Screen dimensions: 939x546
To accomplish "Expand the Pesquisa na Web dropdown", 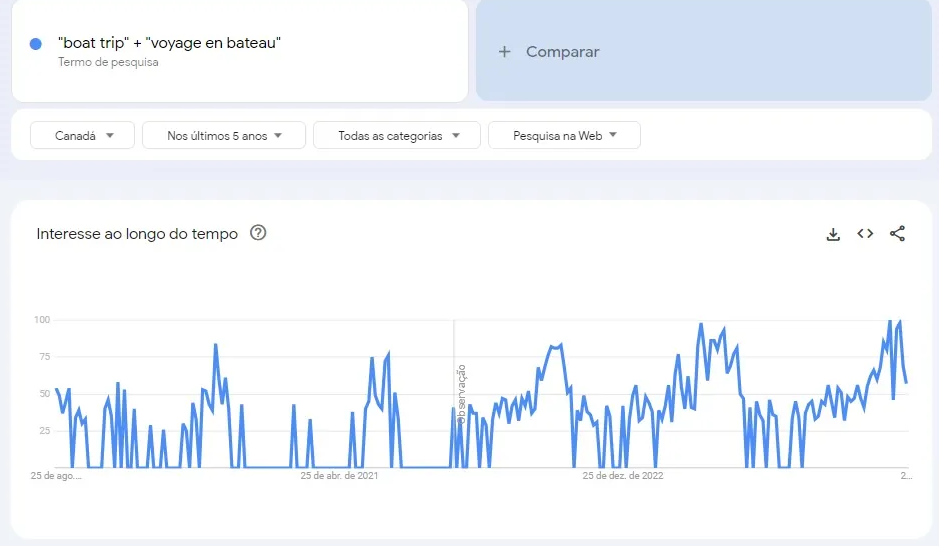I will (x=564, y=136).
